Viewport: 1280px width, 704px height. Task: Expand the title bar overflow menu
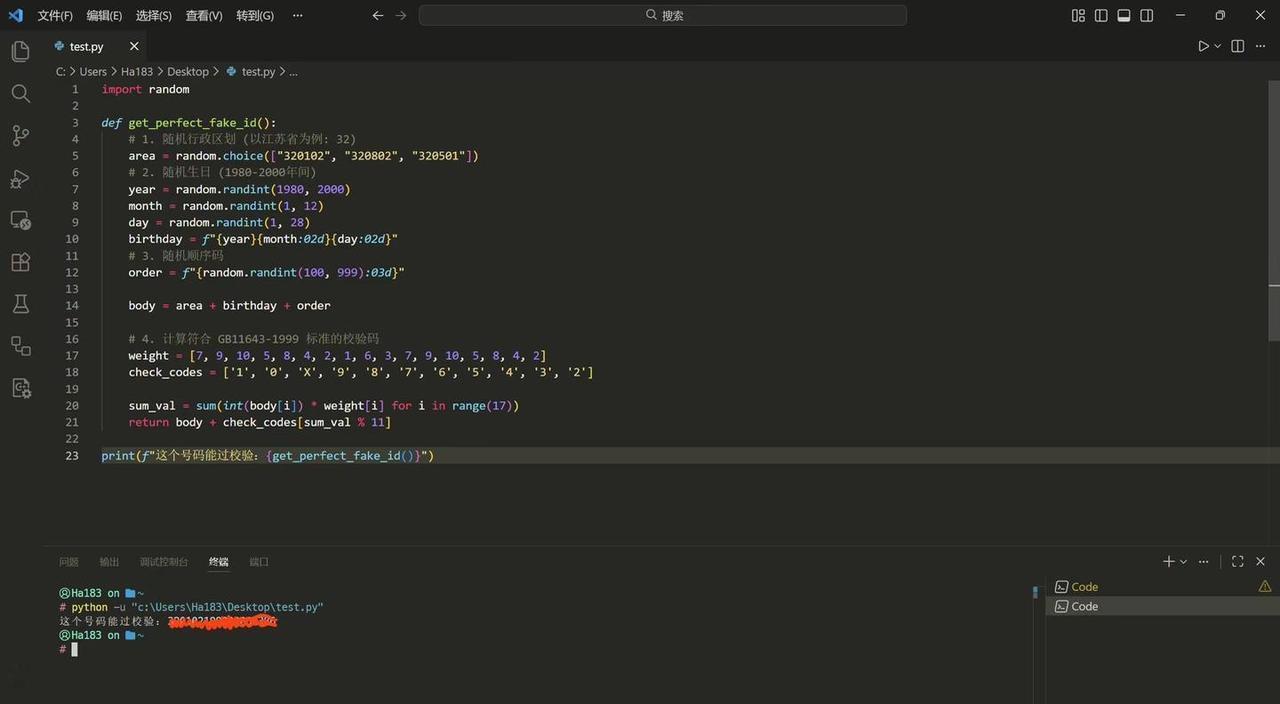297,15
